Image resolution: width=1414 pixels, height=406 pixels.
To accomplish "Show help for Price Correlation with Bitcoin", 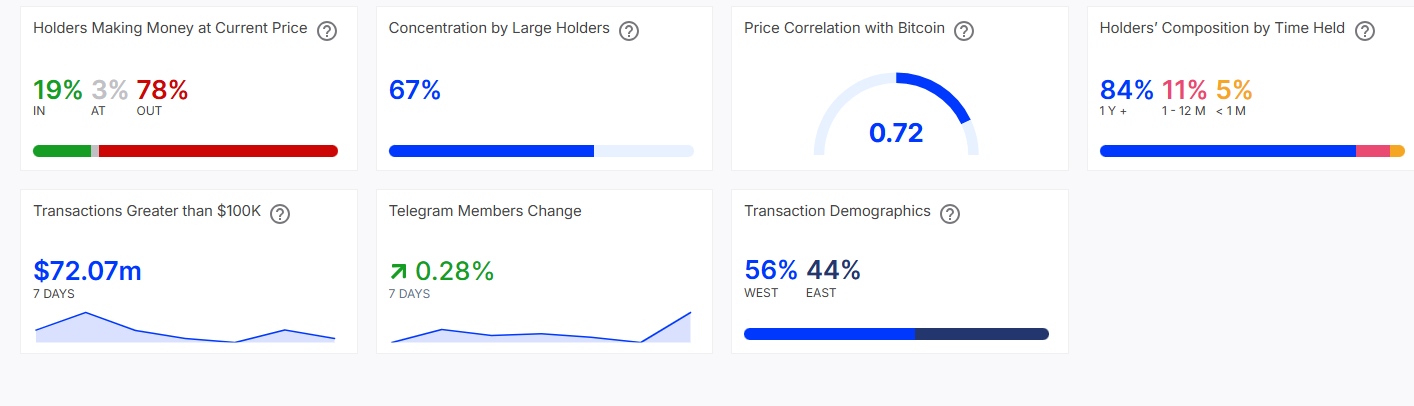I will click(x=964, y=31).
